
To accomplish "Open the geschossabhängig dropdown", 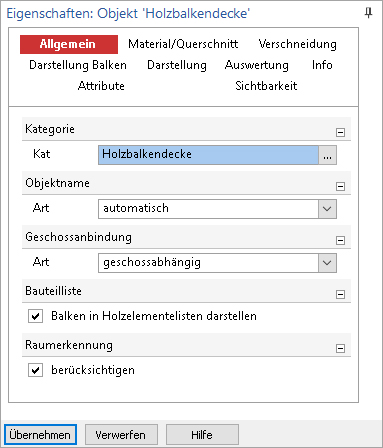I will (217, 263).
